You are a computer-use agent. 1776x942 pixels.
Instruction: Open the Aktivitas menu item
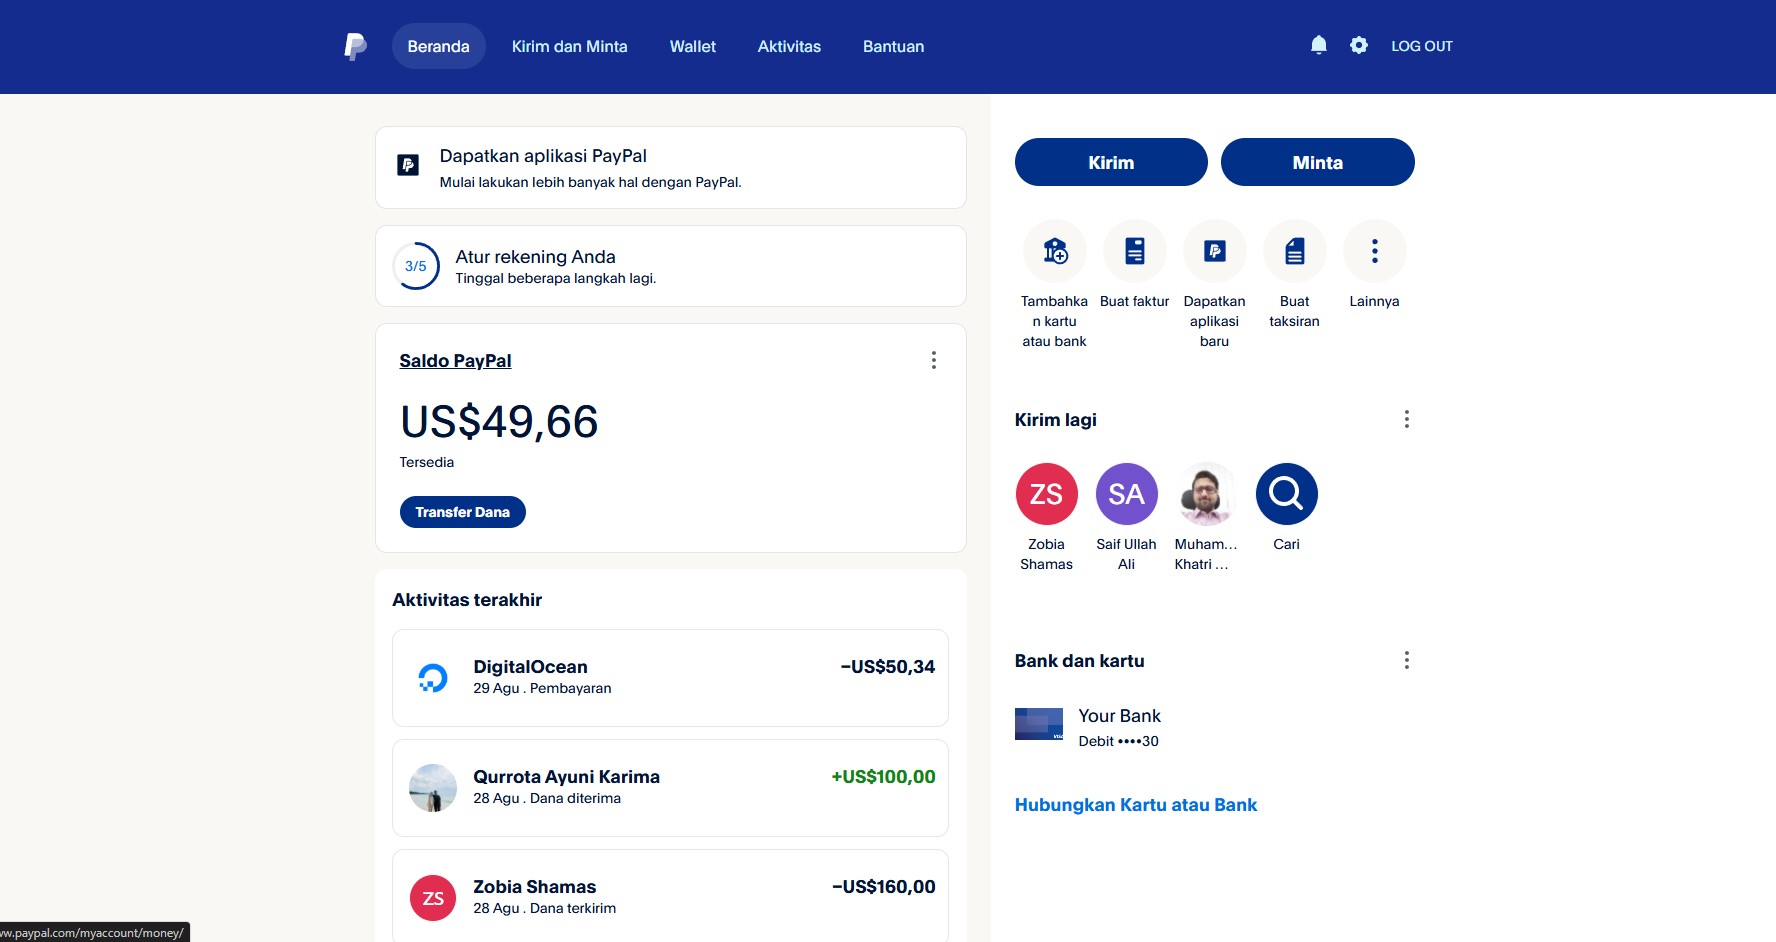click(788, 46)
